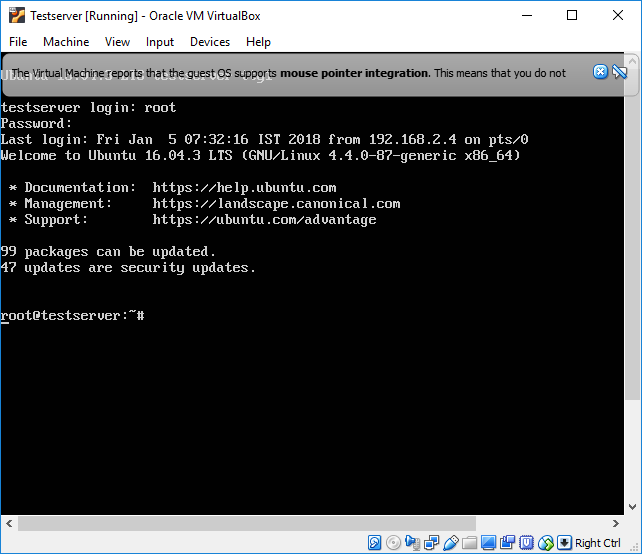Viewport: 642px width, 554px height.
Task: Click the horizontal scrollbar right arrow
Action: pyautogui.click(x=616, y=523)
